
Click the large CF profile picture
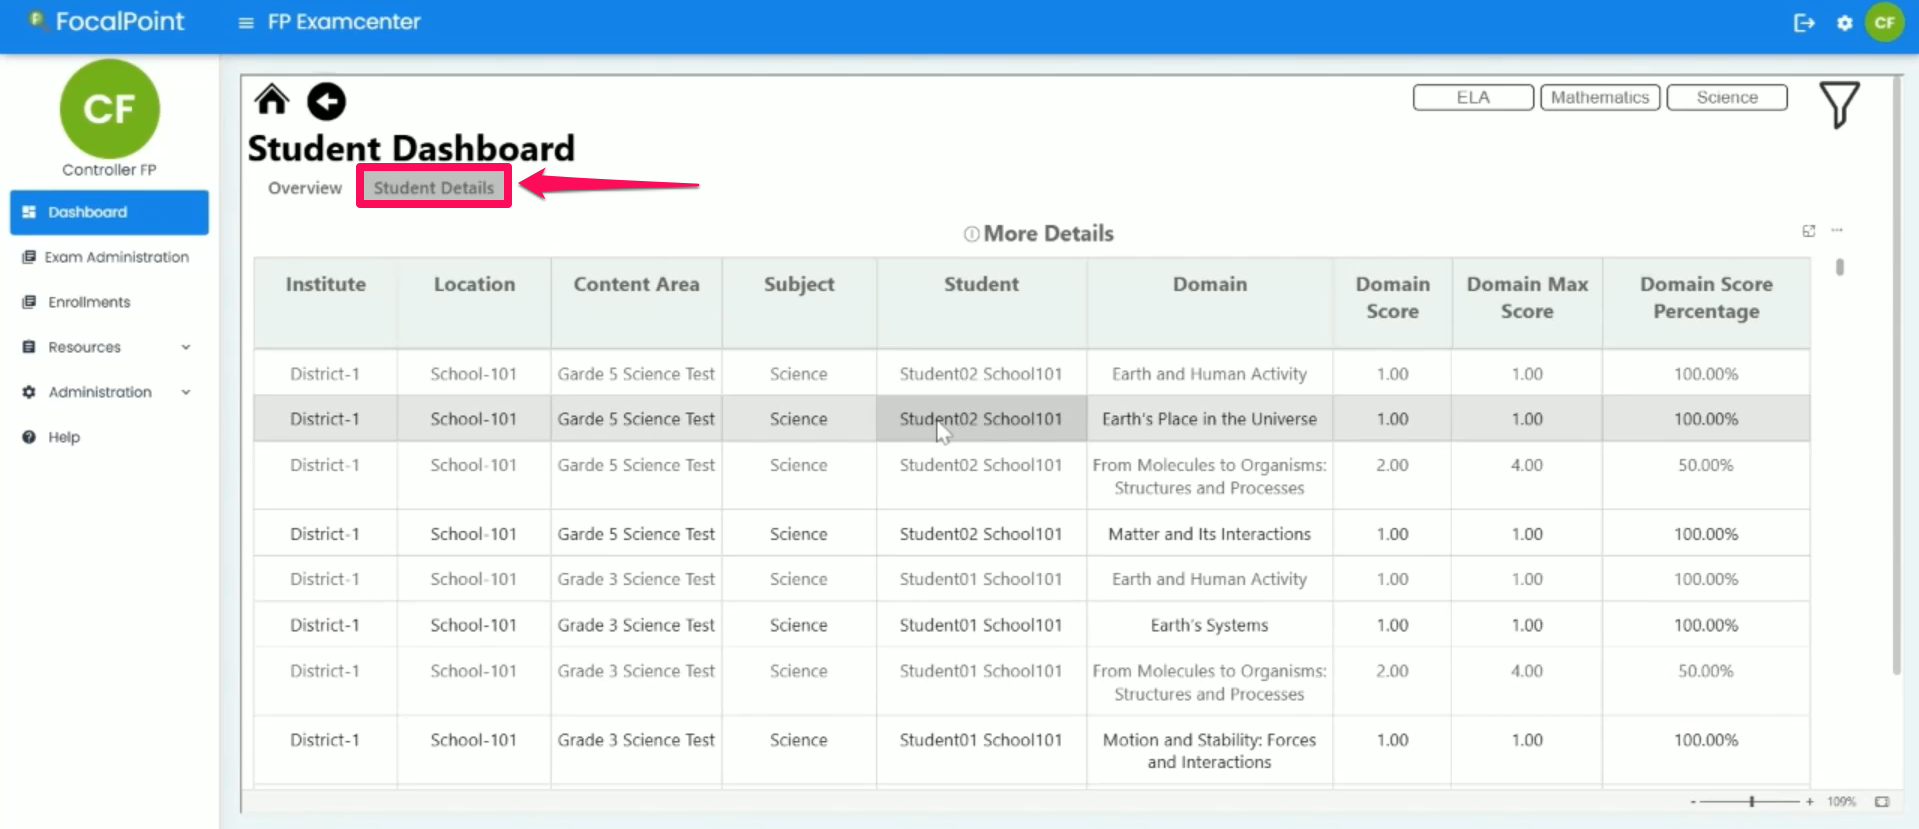[x=109, y=108]
